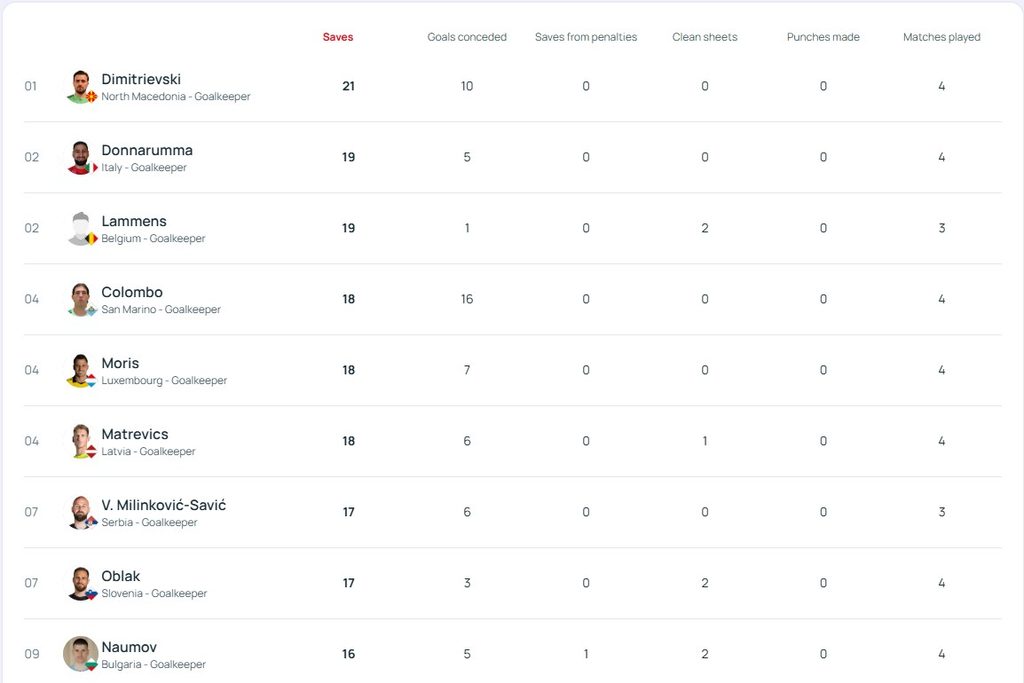Viewport: 1024px width, 683px height.
Task: Click Oblak name link
Action: tap(121, 576)
